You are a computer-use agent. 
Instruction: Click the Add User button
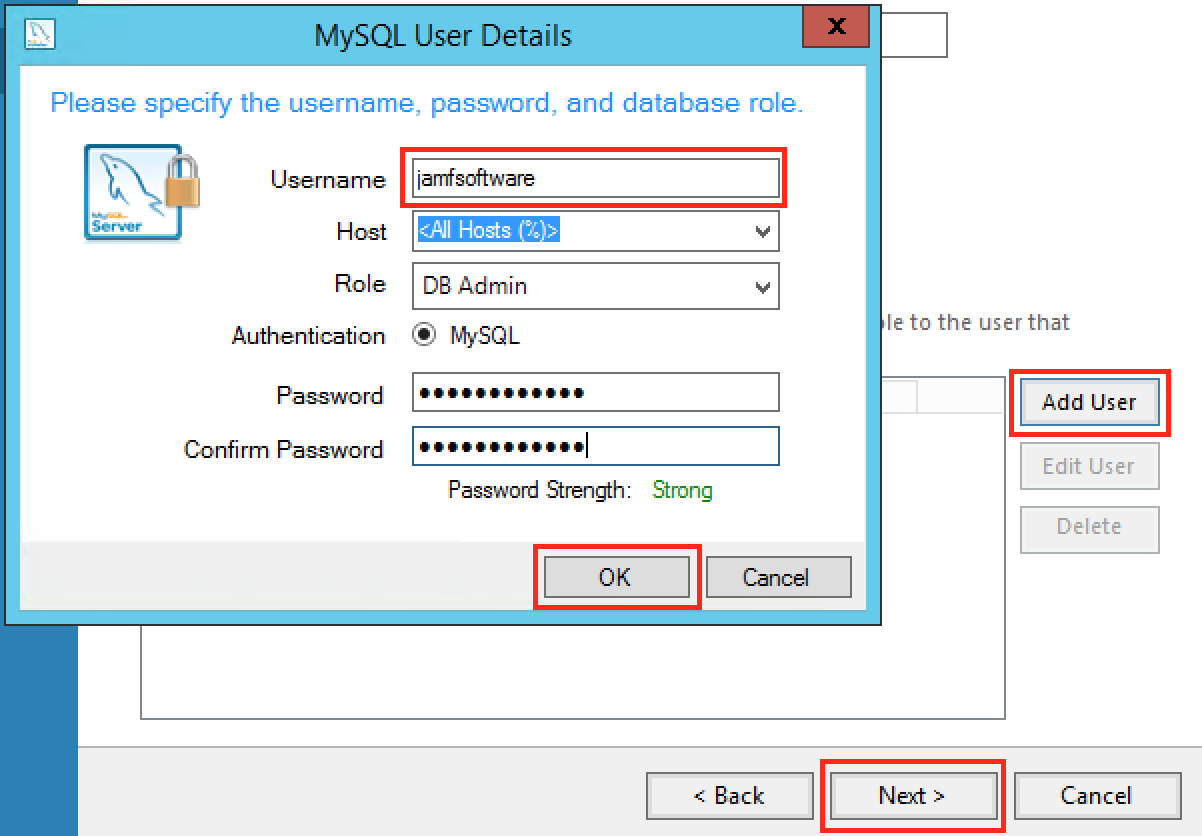(1089, 403)
